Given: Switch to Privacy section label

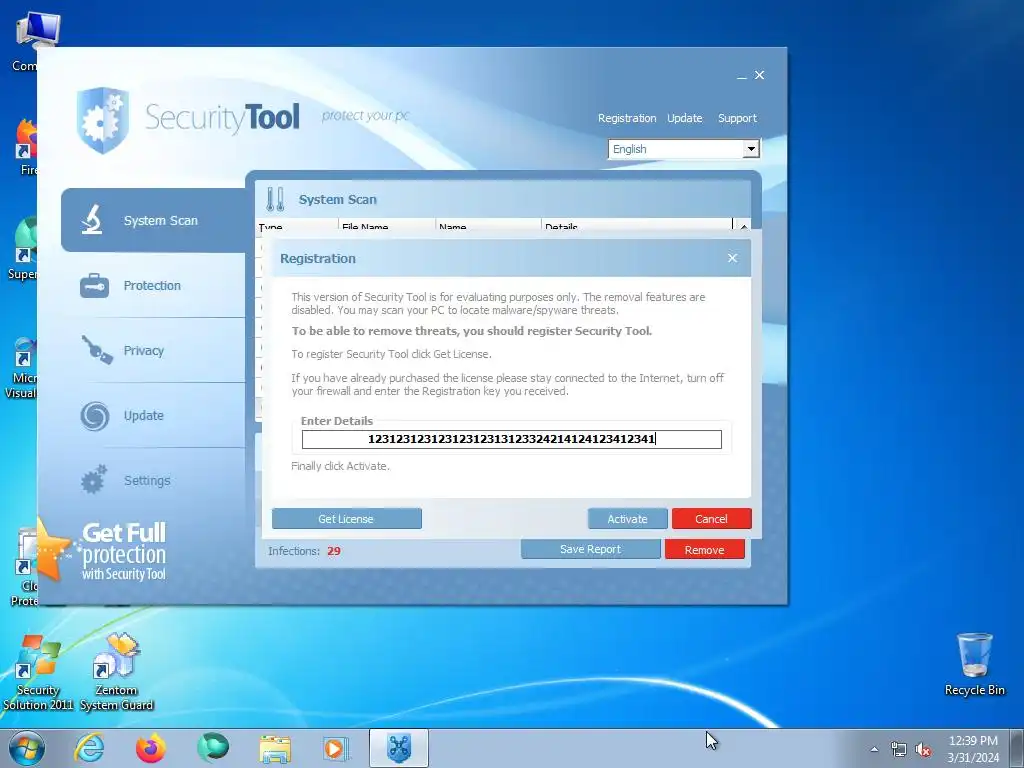Looking at the screenshot, I should click(x=144, y=351).
